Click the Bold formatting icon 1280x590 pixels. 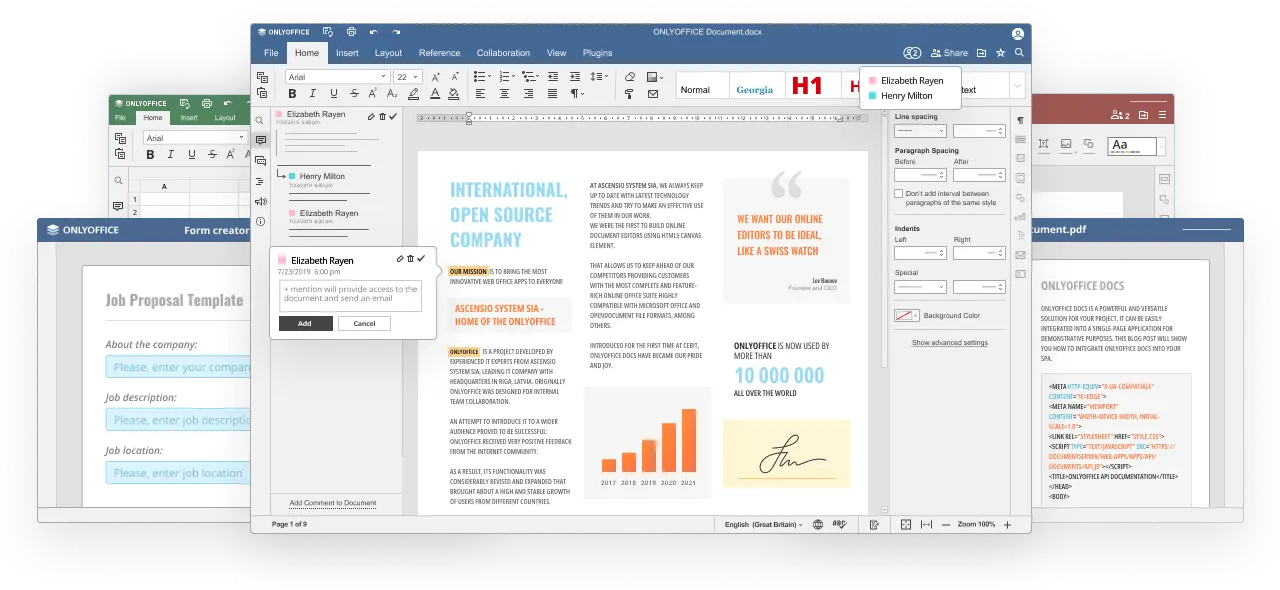point(292,94)
